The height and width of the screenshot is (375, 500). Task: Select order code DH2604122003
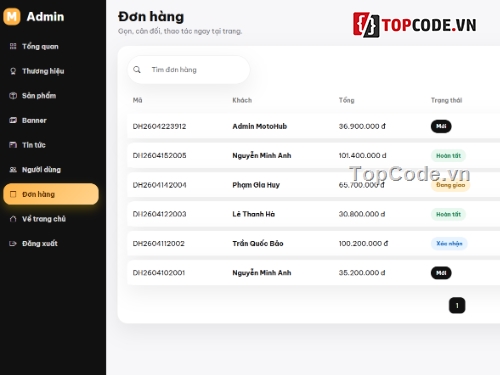[159, 214]
